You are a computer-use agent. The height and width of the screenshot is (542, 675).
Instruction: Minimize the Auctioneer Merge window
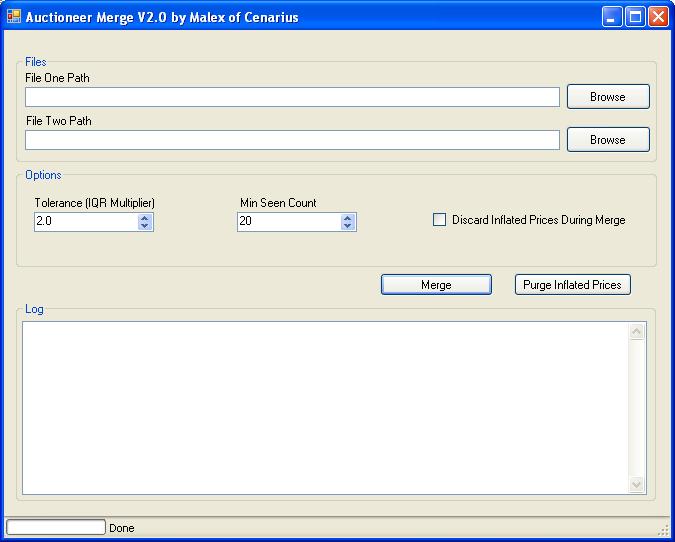611,17
